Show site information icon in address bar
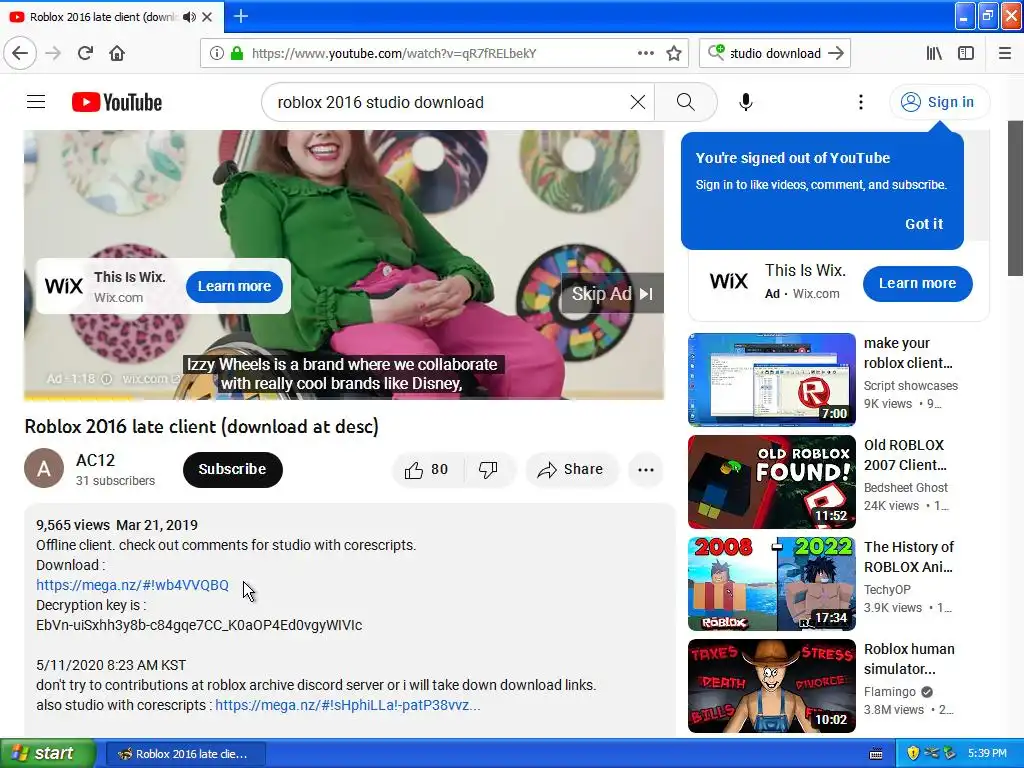Image resolution: width=1024 pixels, height=768 pixels. (x=216, y=53)
